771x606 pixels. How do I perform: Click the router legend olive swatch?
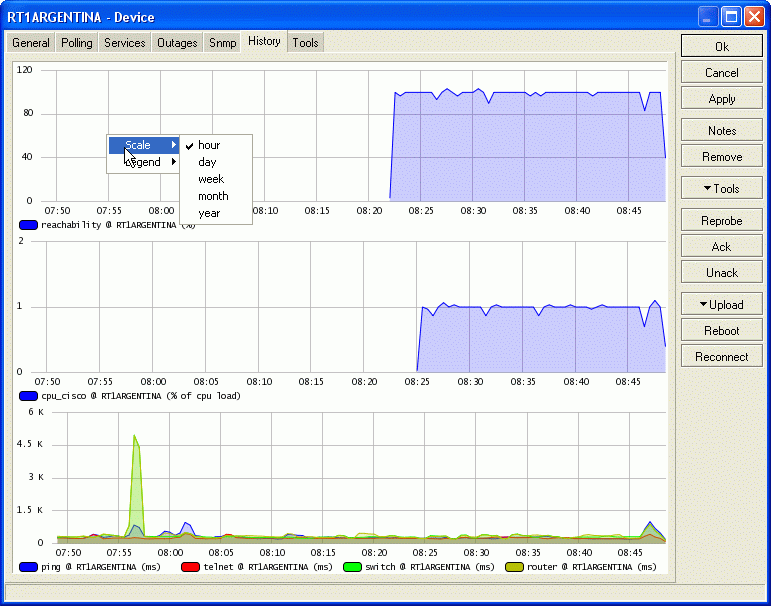[514, 567]
